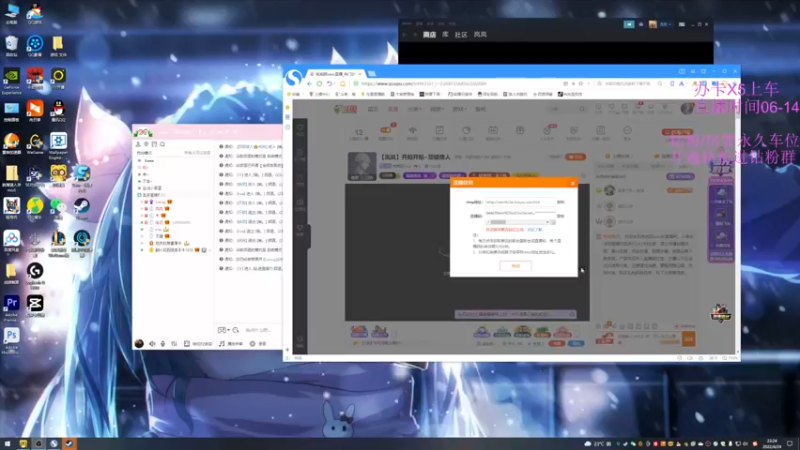
Task: Open the Store tab in the Steam window
Action: (430, 35)
